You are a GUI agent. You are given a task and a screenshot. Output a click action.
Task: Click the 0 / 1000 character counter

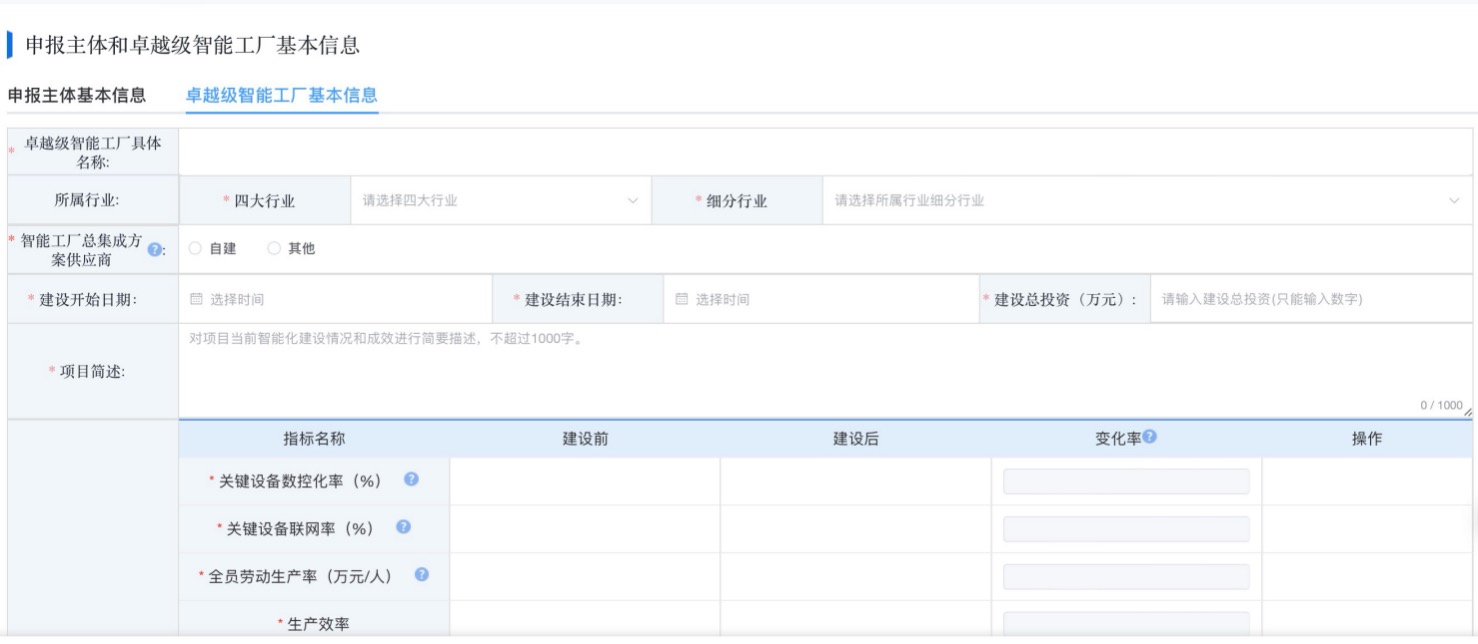(x=1441, y=405)
